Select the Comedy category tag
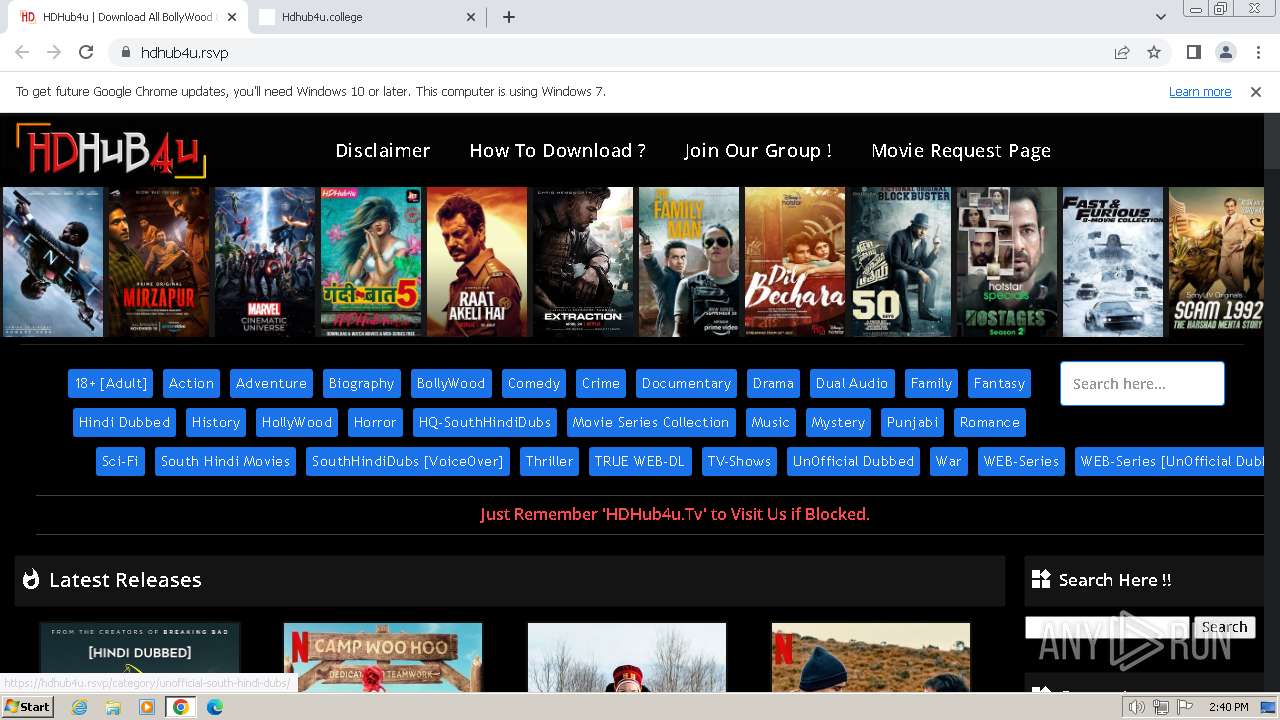The image size is (1280, 720). (x=534, y=383)
